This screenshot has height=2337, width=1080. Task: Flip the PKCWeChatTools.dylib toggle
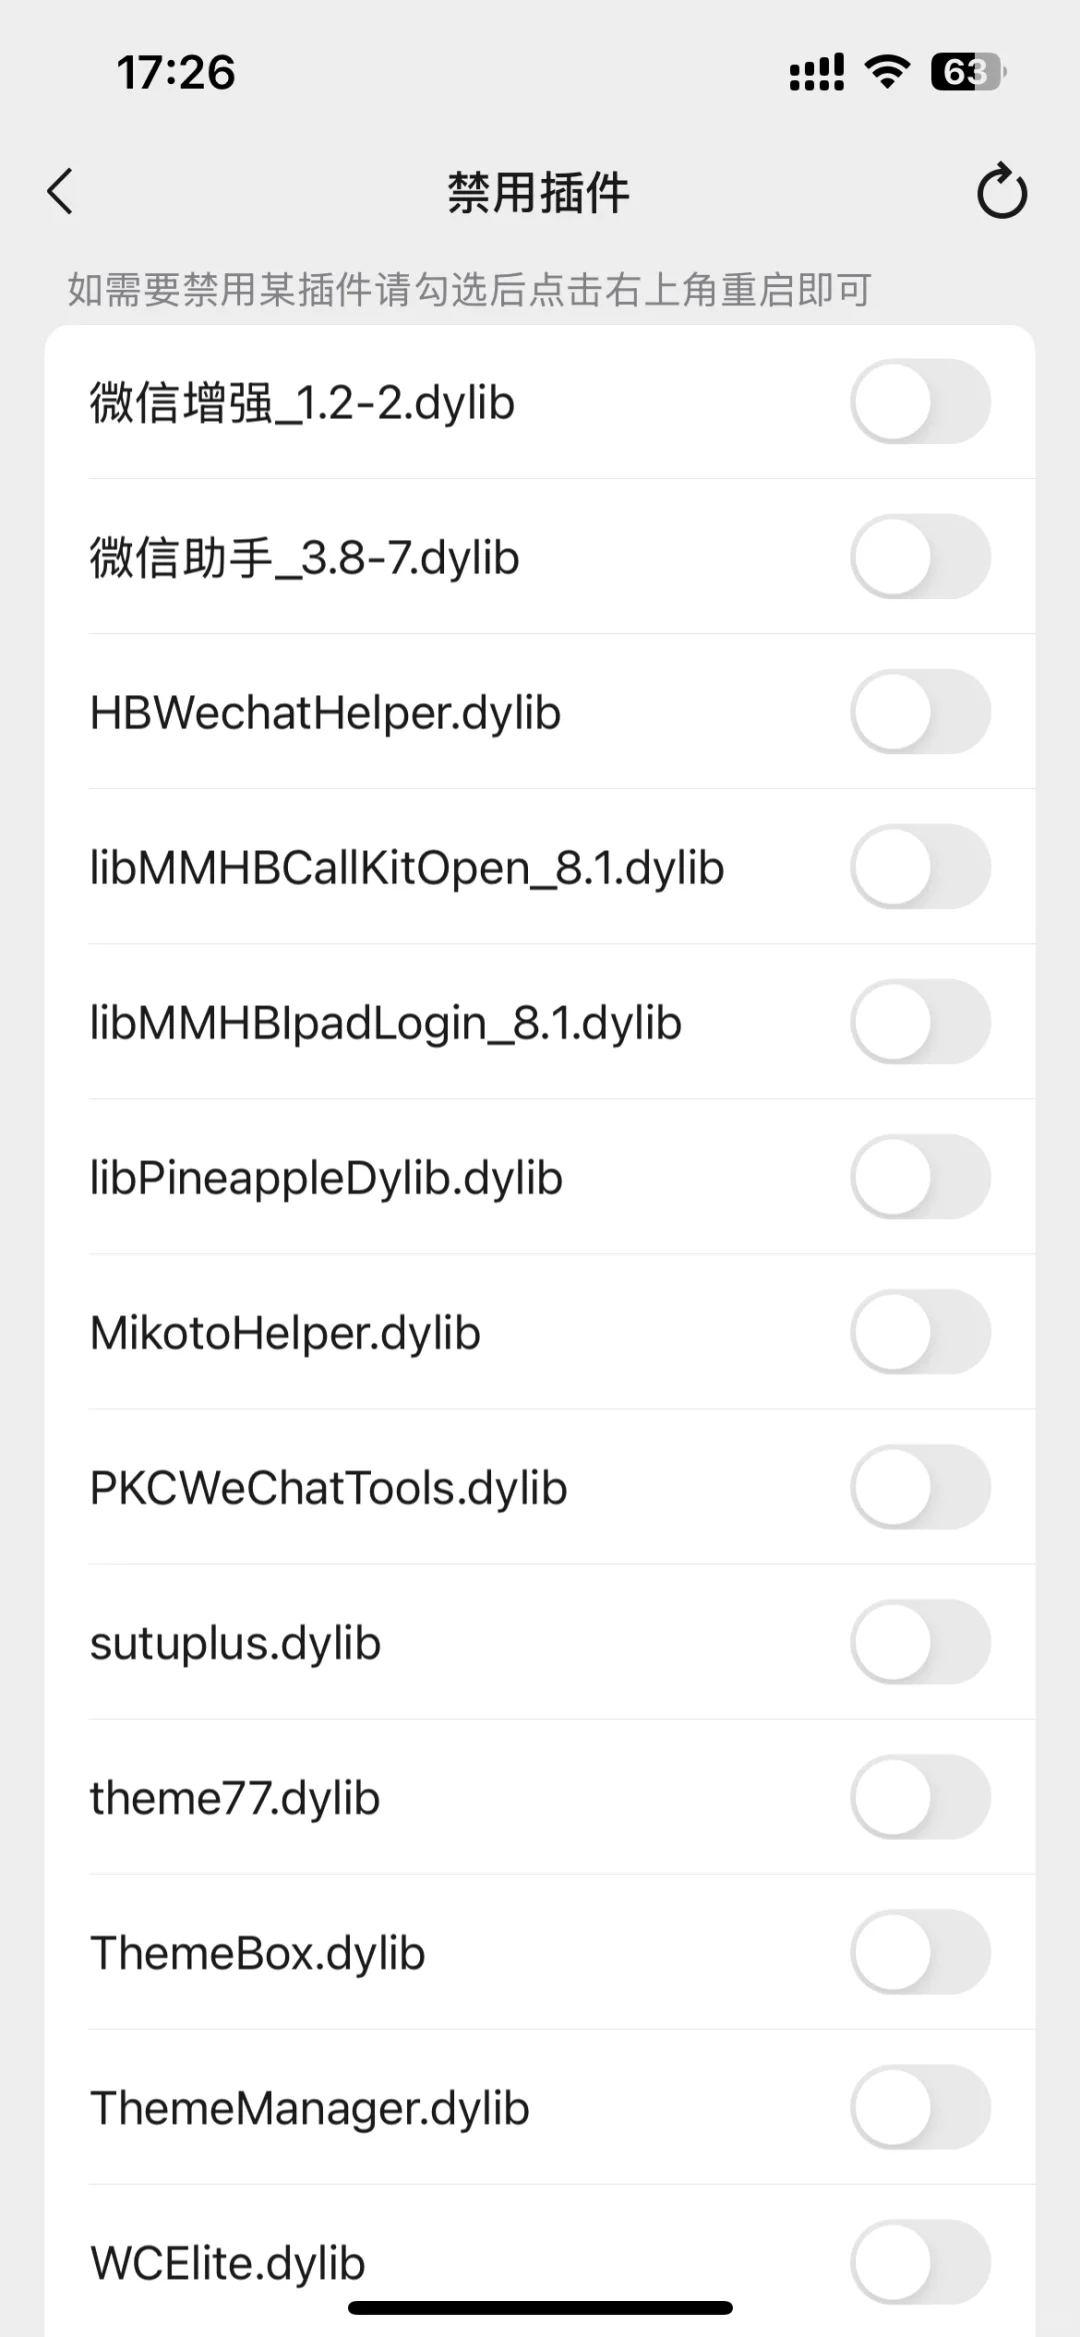pos(920,1487)
